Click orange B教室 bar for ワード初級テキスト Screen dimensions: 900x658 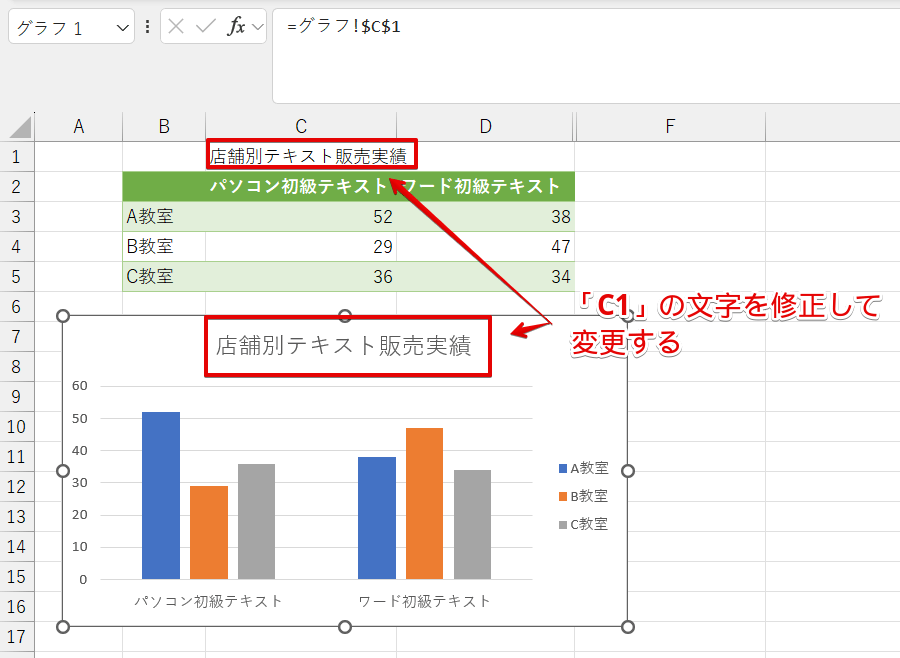[x=425, y=504]
